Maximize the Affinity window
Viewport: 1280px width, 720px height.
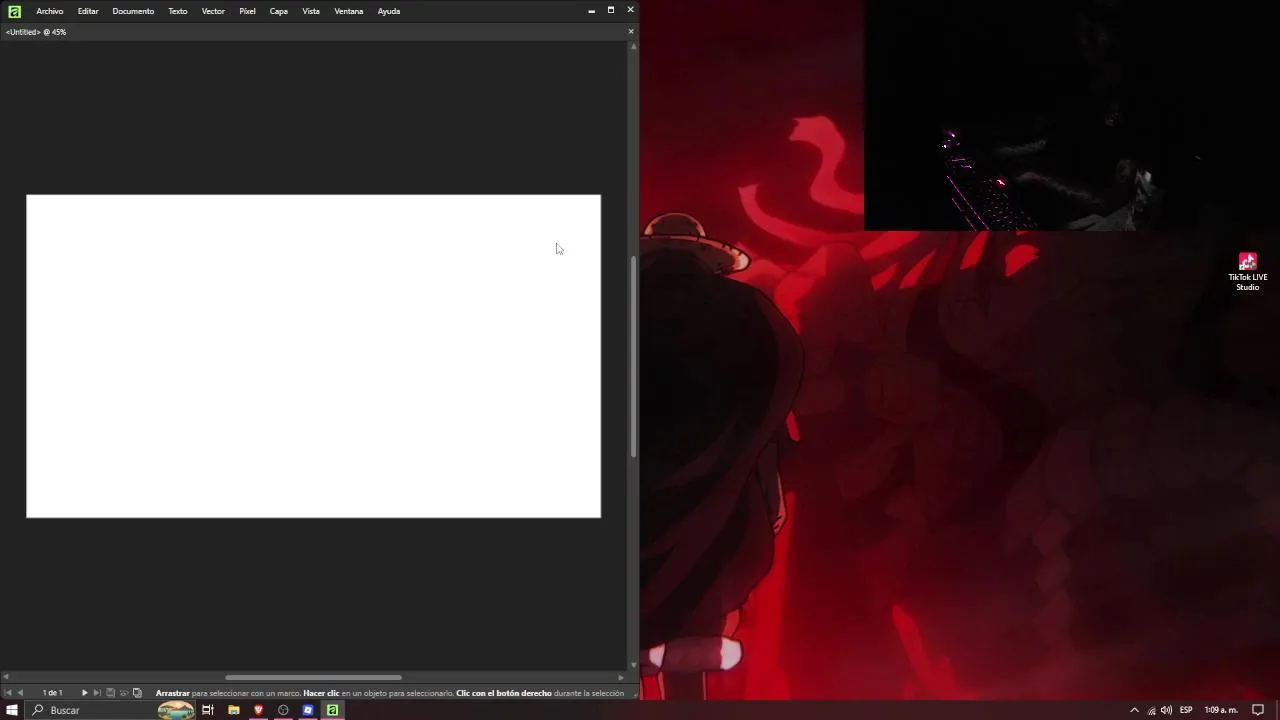611,10
